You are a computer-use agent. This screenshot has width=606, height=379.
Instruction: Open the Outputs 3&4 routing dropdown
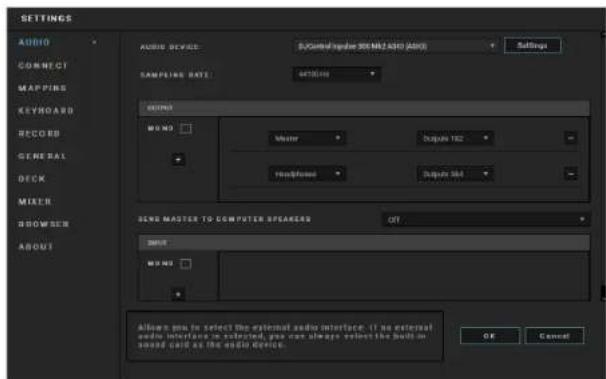click(x=455, y=174)
